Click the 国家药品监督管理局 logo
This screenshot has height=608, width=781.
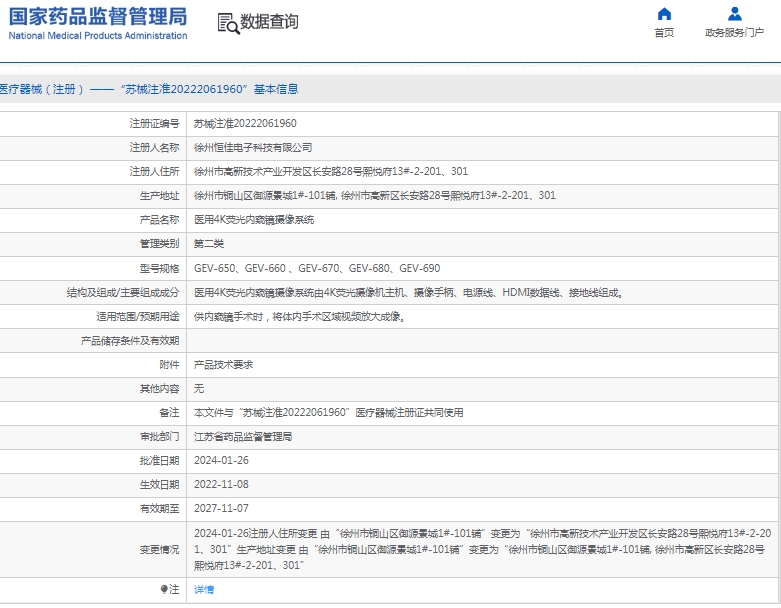[98, 23]
